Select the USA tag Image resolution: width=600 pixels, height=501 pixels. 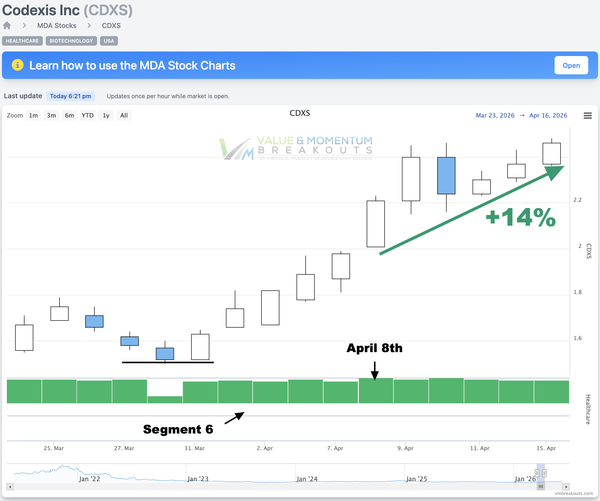(109, 41)
